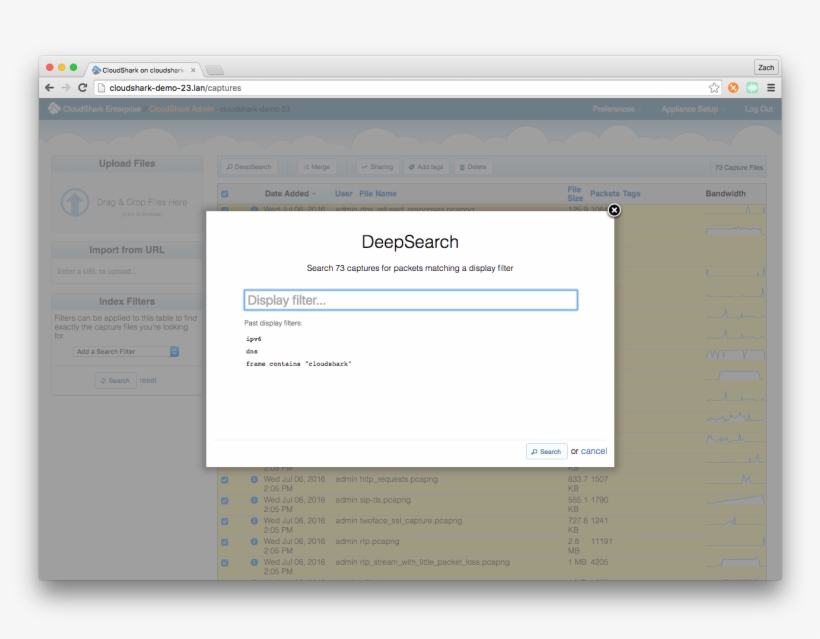
Task: Click the Display filter input field
Action: [411, 300]
